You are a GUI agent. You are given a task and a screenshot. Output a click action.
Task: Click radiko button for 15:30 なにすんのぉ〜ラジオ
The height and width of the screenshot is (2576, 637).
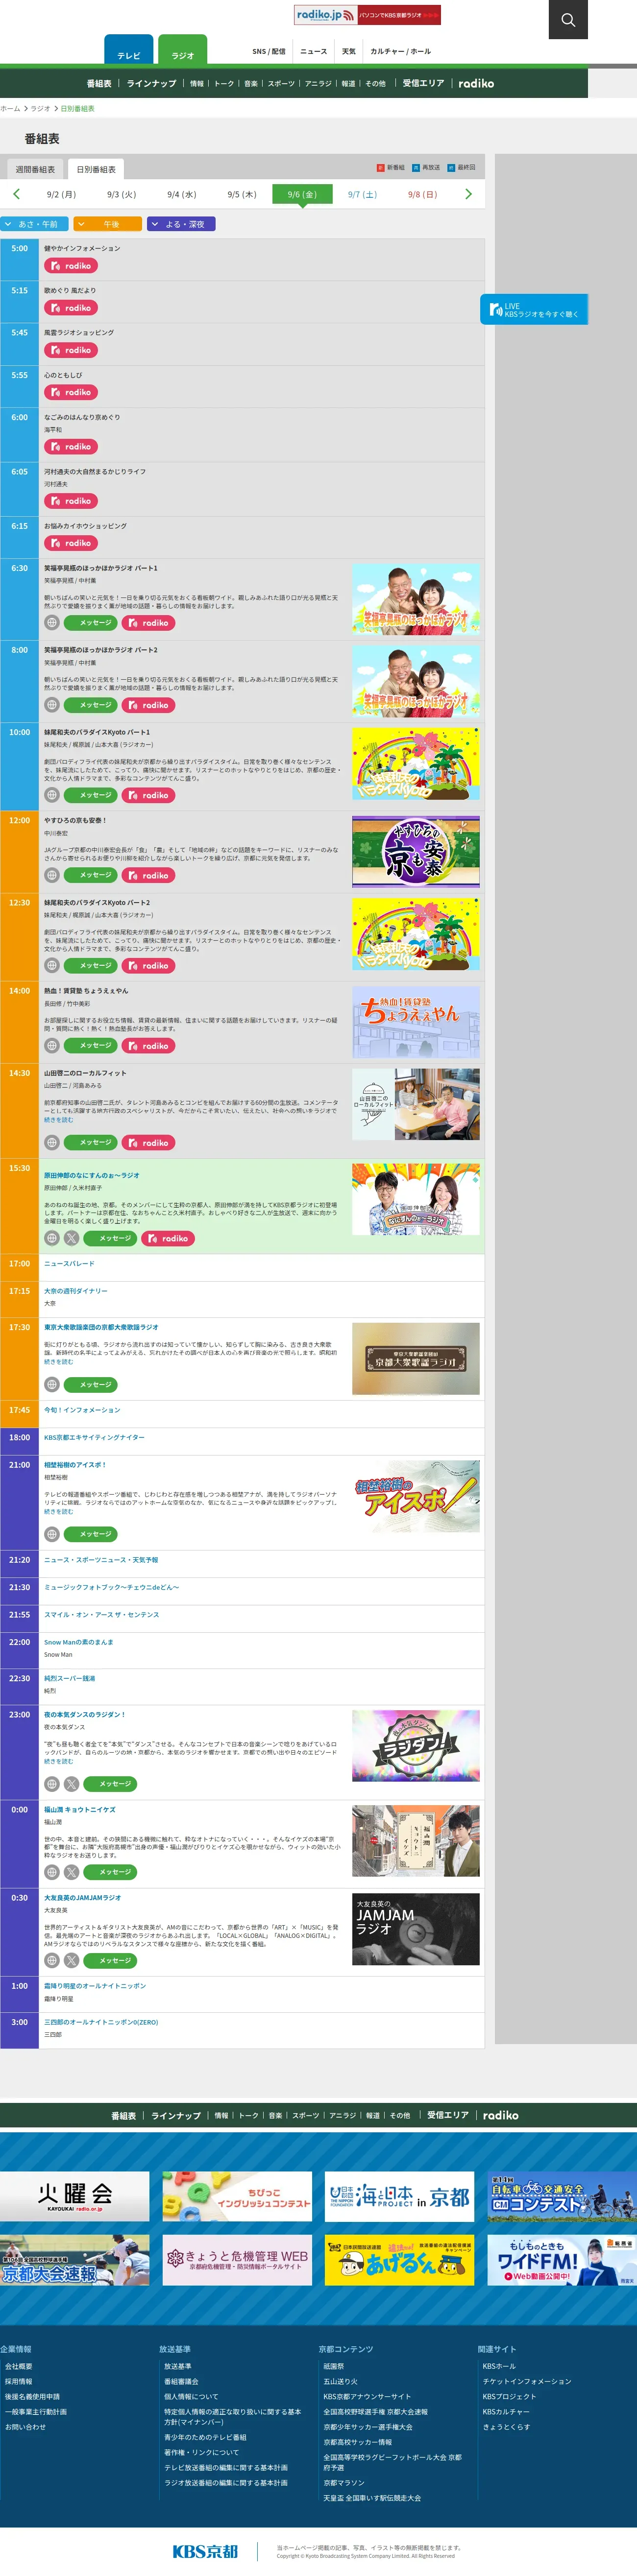click(x=168, y=1238)
